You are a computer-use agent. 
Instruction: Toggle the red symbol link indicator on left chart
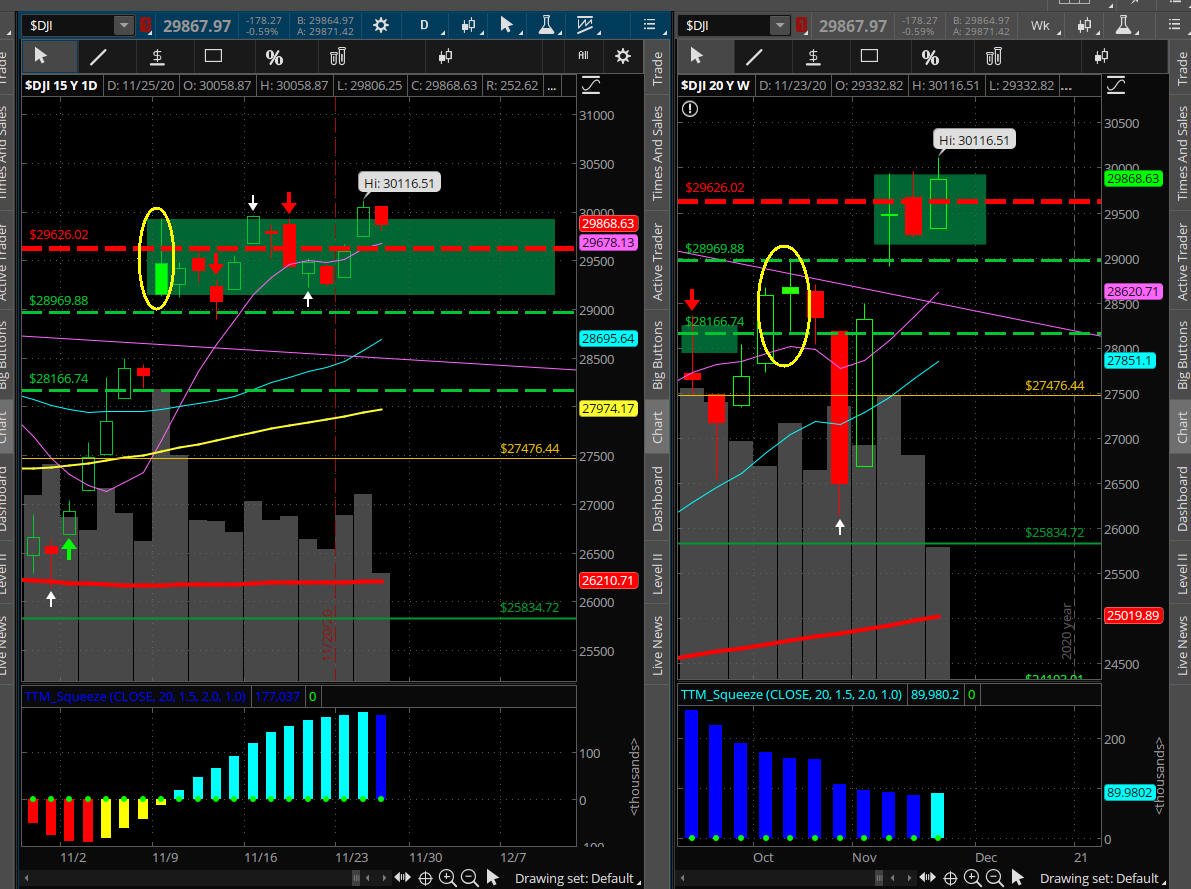click(x=146, y=25)
